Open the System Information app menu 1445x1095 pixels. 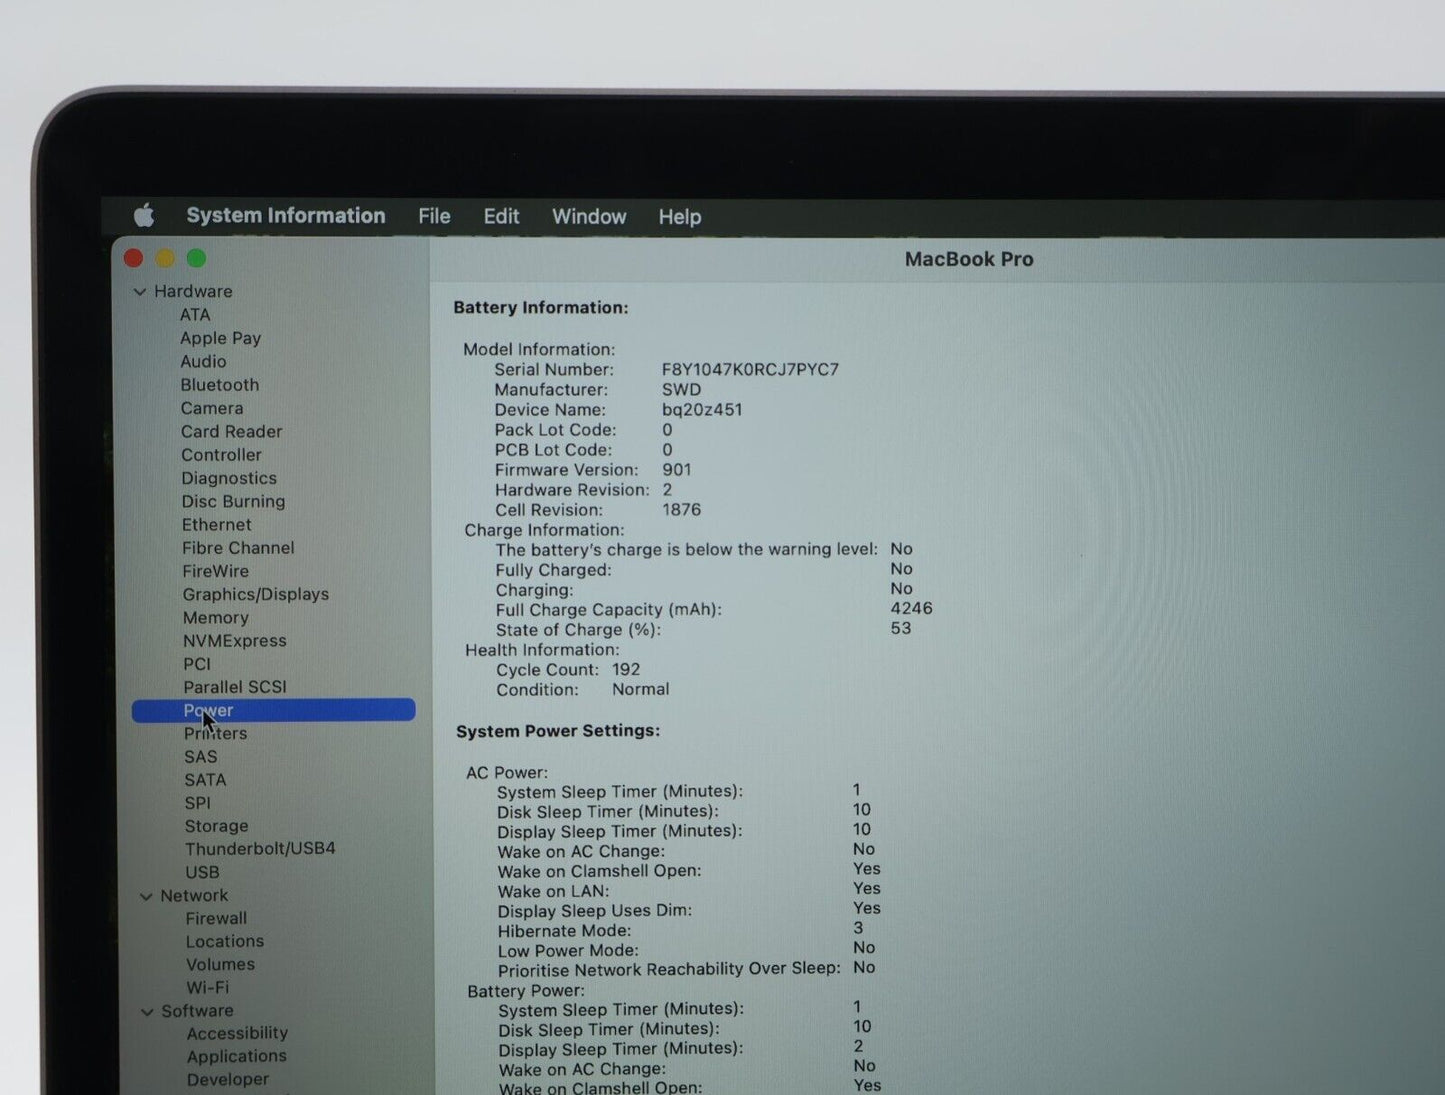tap(286, 216)
